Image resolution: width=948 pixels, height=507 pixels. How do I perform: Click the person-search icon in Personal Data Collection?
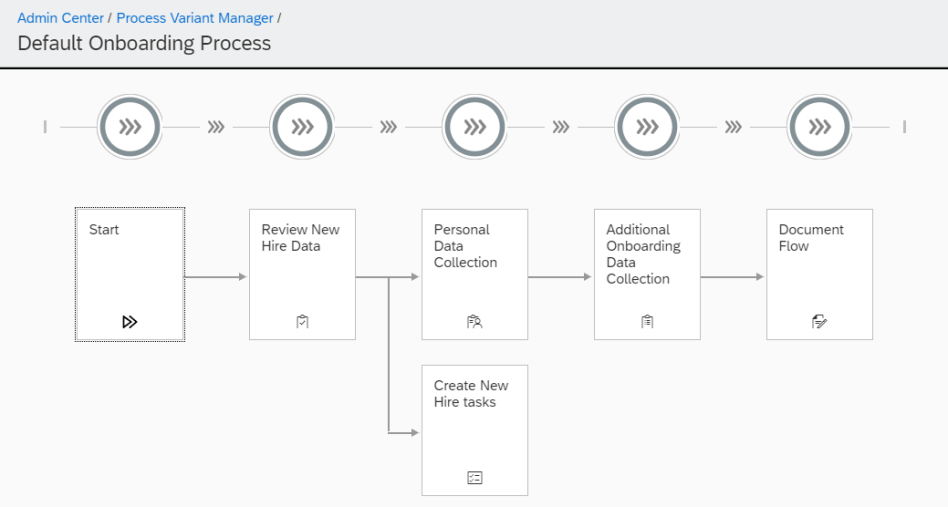coord(475,321)
